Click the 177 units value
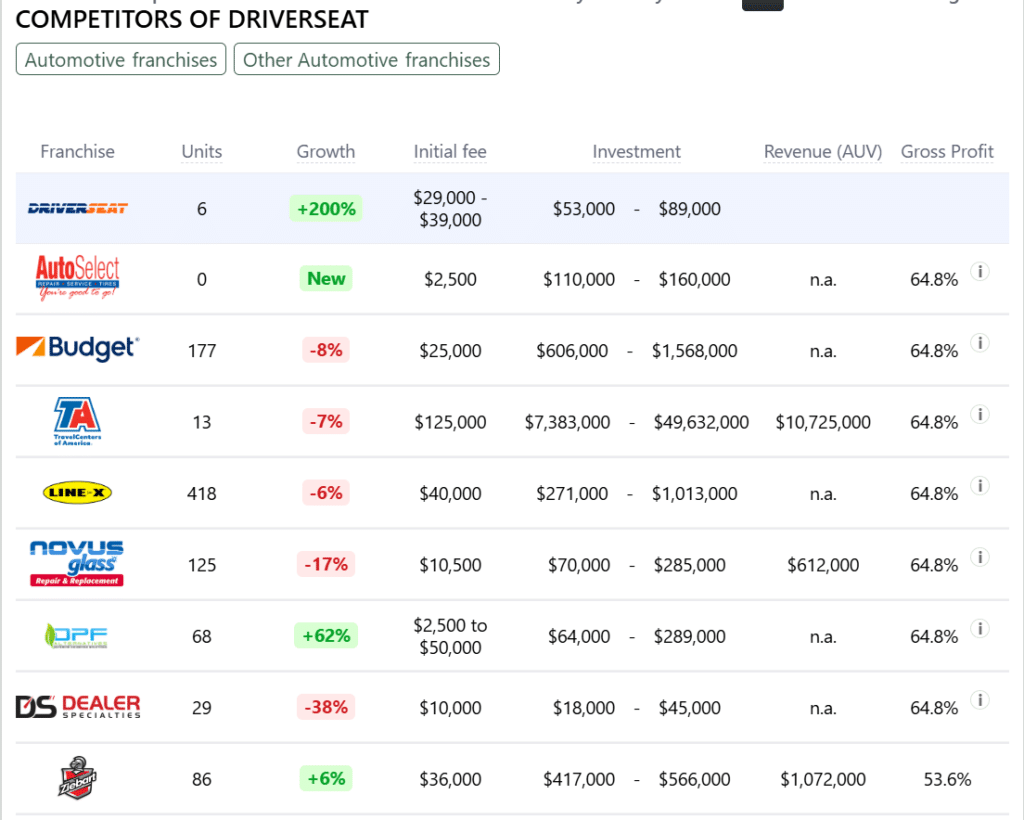The height and width of the screenshot is (820, 1024). 202,351
